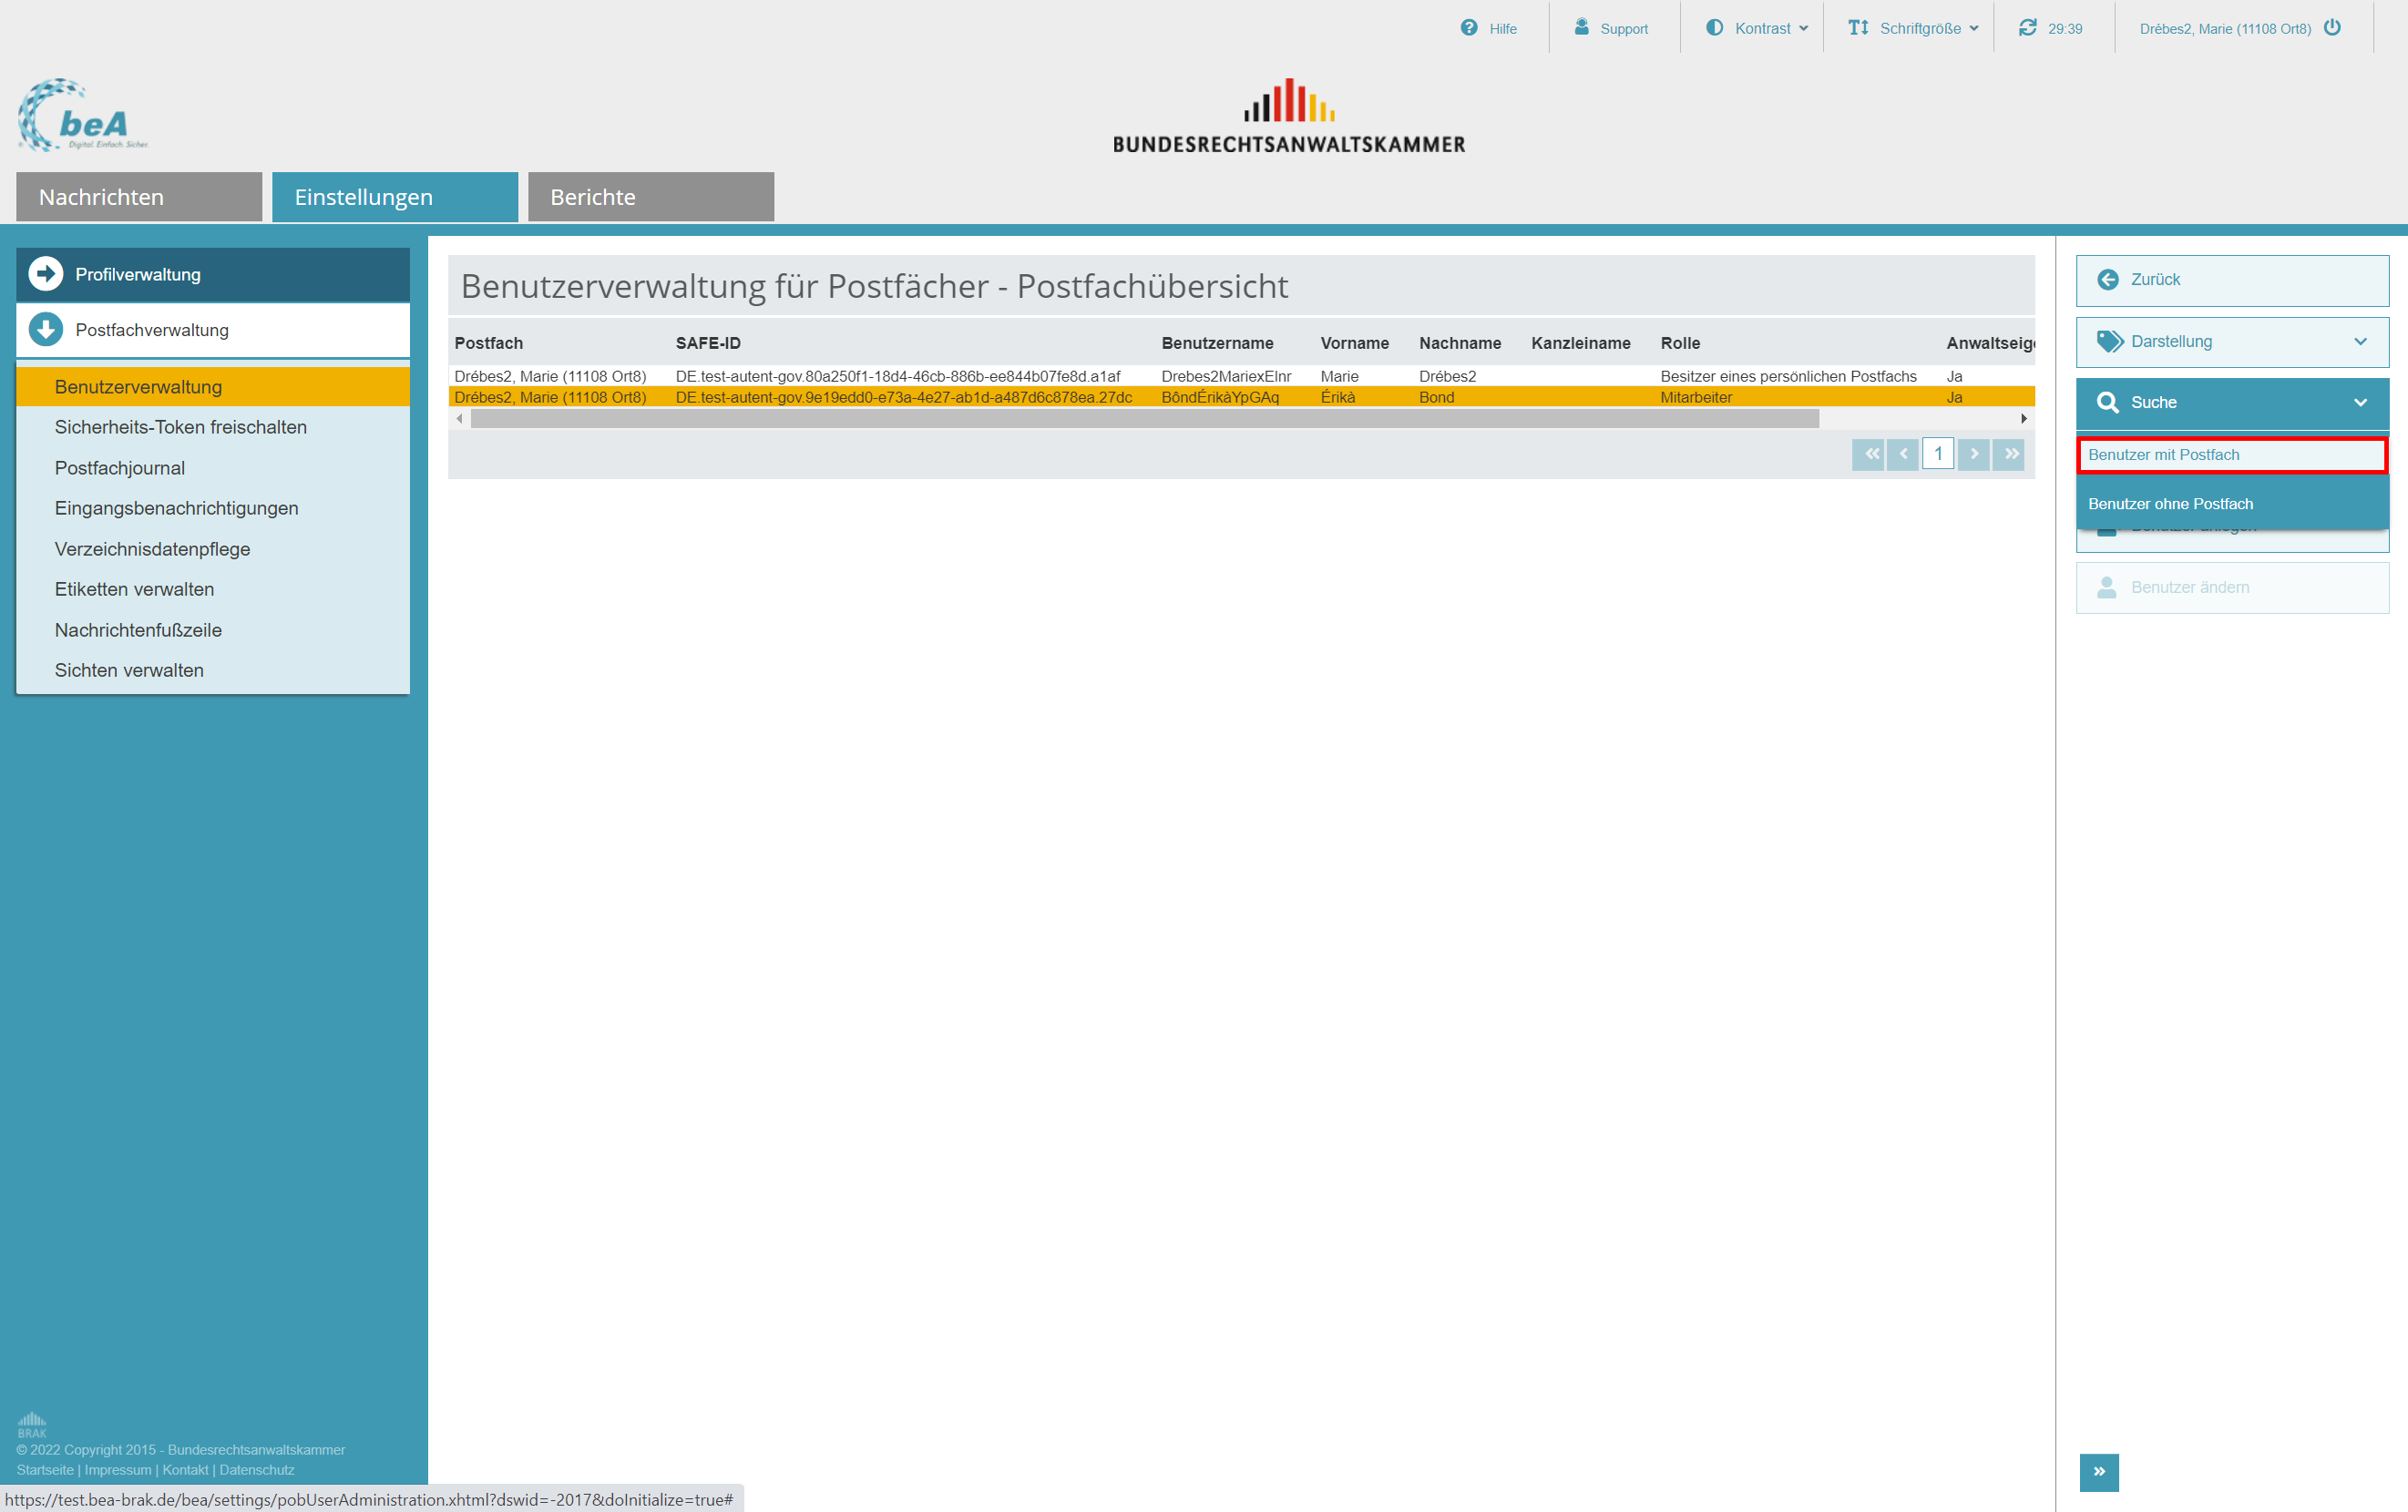2408x1512 pixels.
Task: Switch to the Nachrichten tab
Action: (x=138, y=197)
